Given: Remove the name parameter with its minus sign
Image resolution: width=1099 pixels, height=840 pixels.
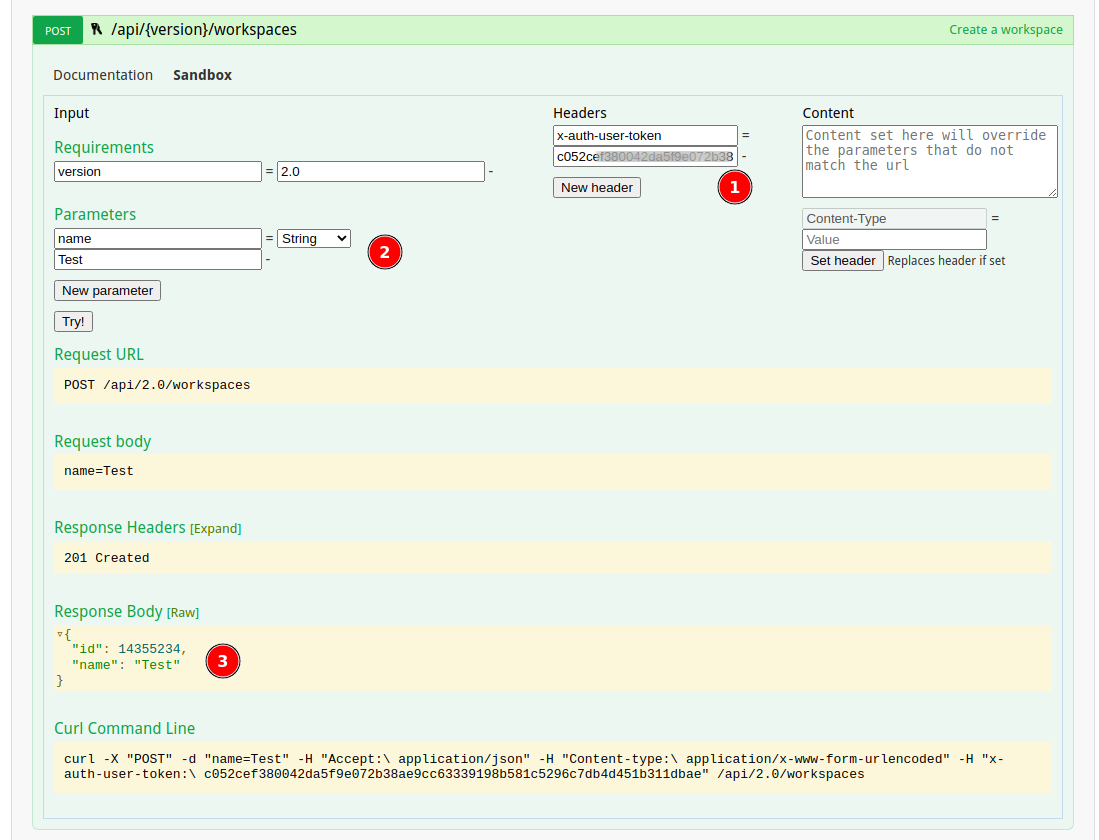Looking at the screenshot, I should pyautogui.click(x=268, y=260).
